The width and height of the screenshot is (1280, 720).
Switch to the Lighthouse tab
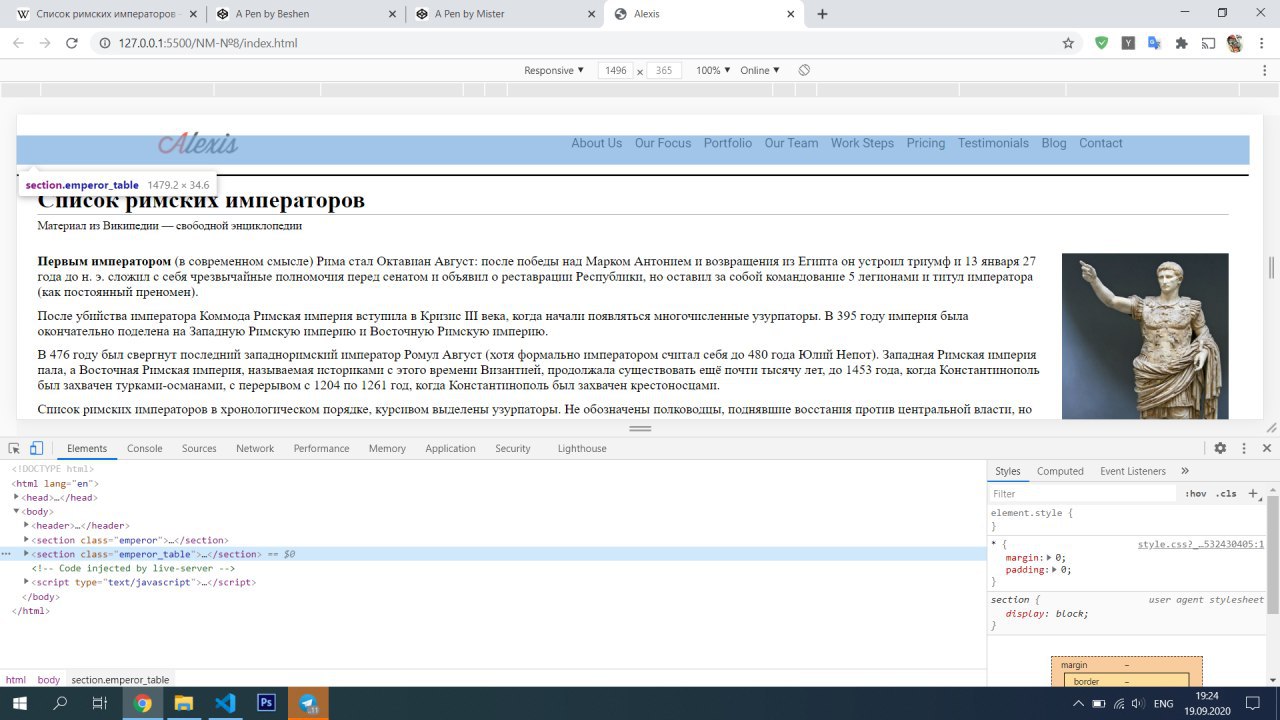[582, 448]
